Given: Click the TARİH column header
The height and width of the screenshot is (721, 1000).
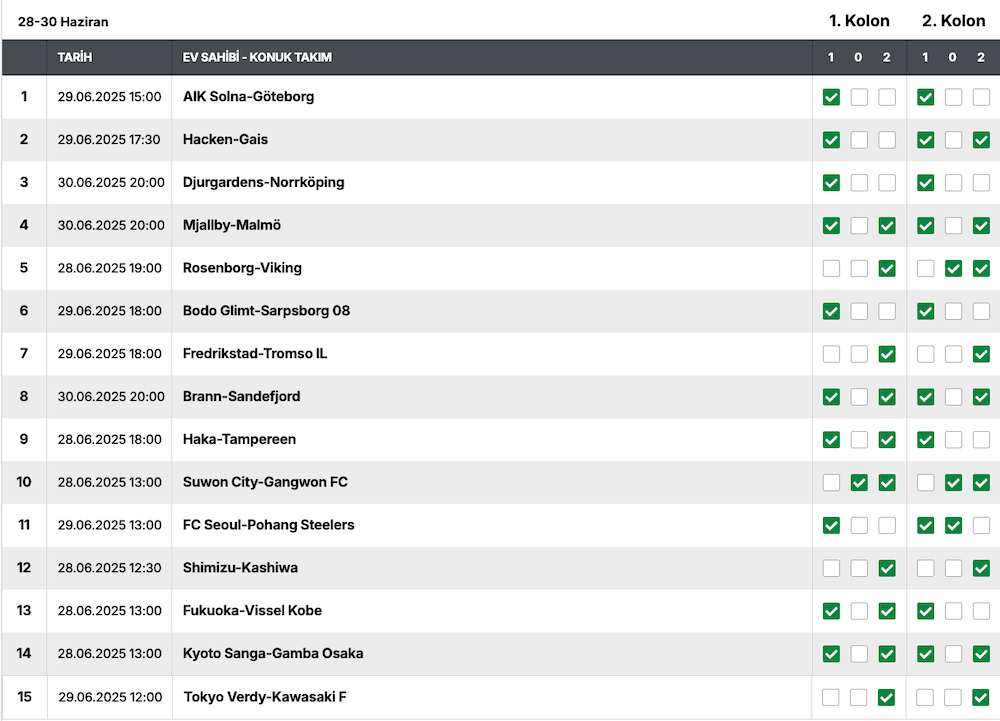Looking at the screenshot, I should (75, 57).
